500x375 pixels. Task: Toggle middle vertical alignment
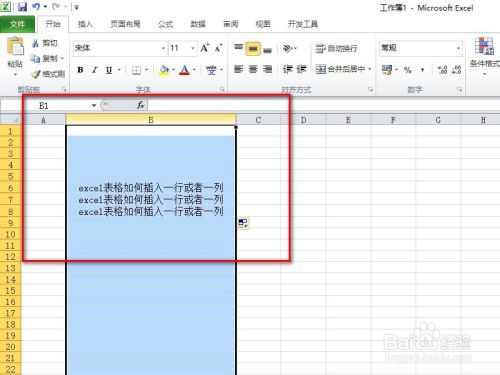point(253,49)
